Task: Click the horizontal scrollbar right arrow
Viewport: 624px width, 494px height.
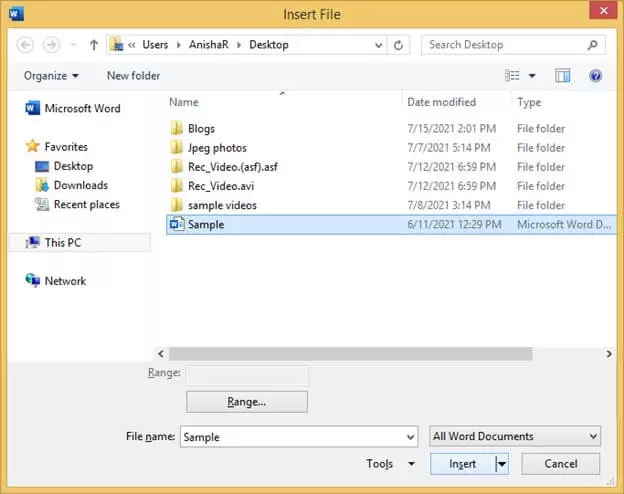Action: (x=609, y=353)
